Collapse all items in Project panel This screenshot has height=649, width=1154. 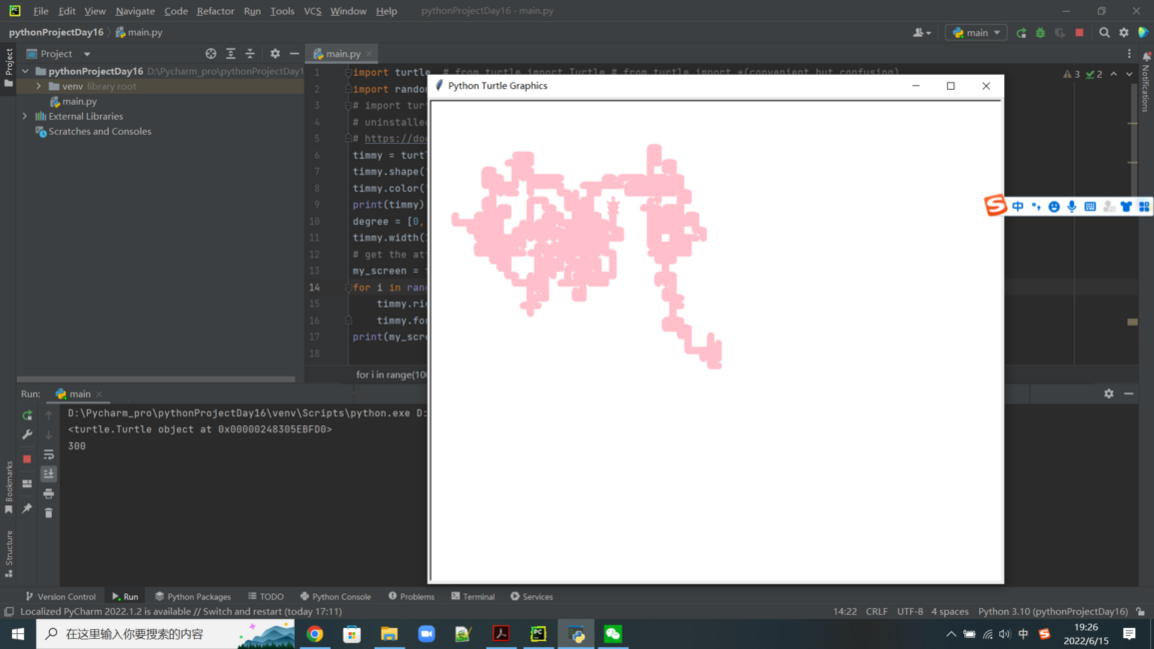click(250, 54)
